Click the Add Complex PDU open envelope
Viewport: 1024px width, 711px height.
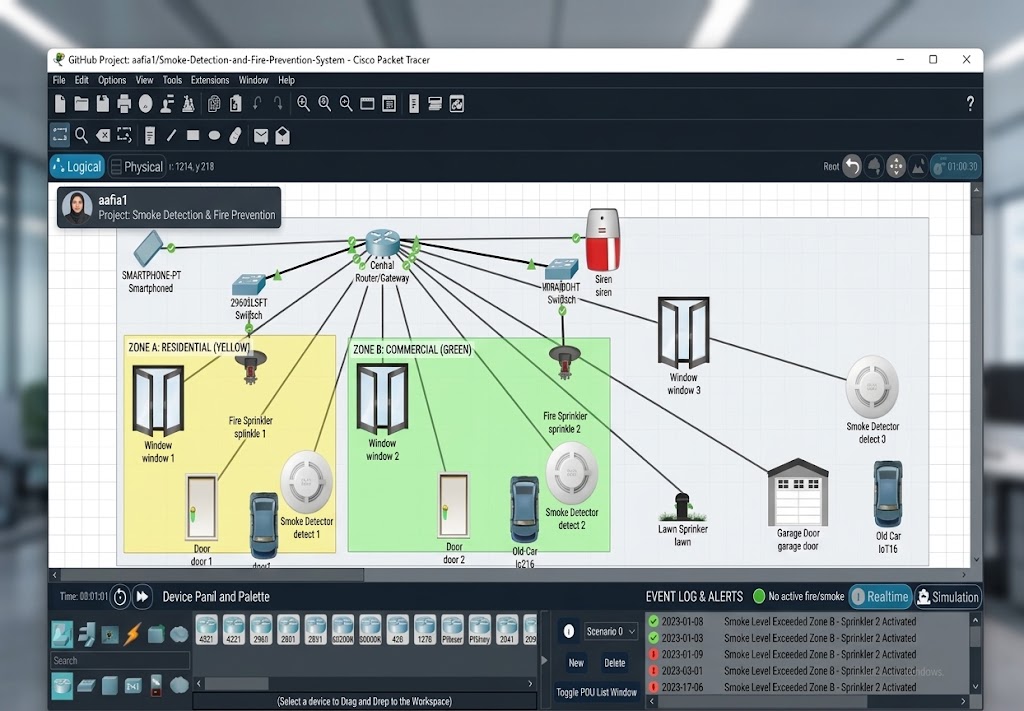tap(282, 135)
